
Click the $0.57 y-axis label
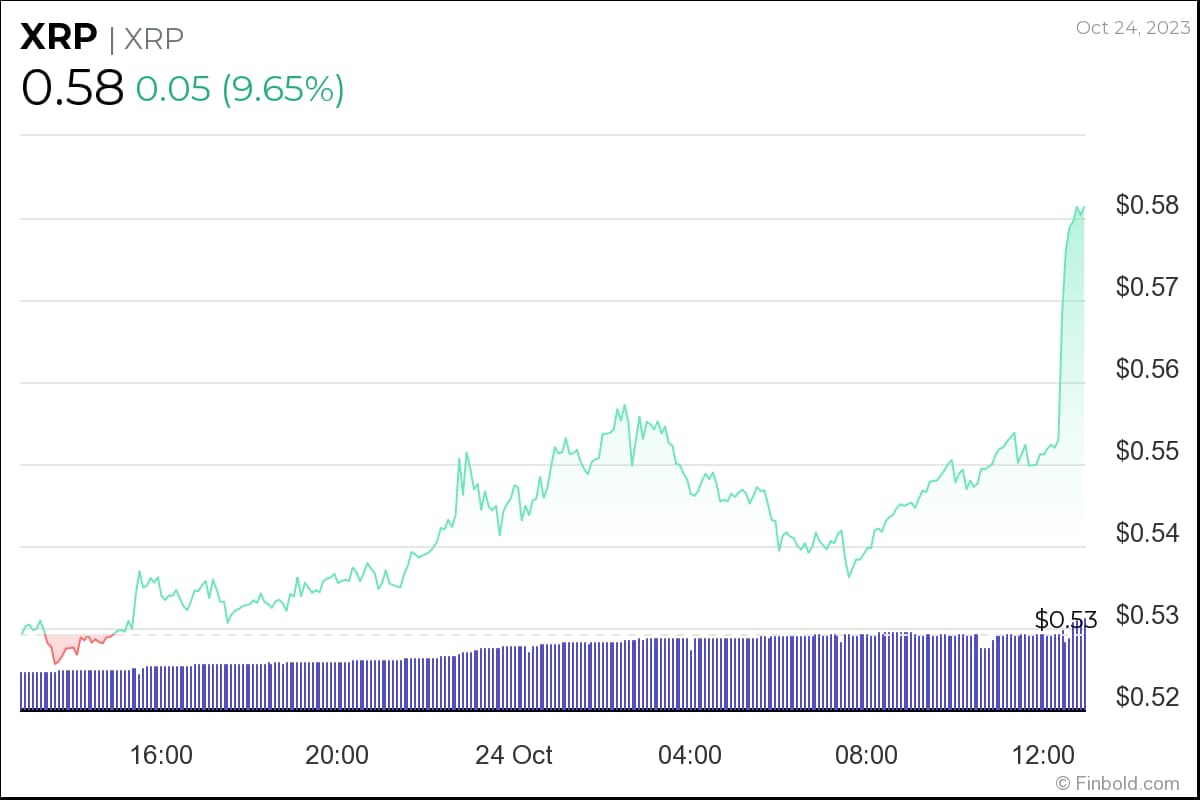coord(1147,287)
